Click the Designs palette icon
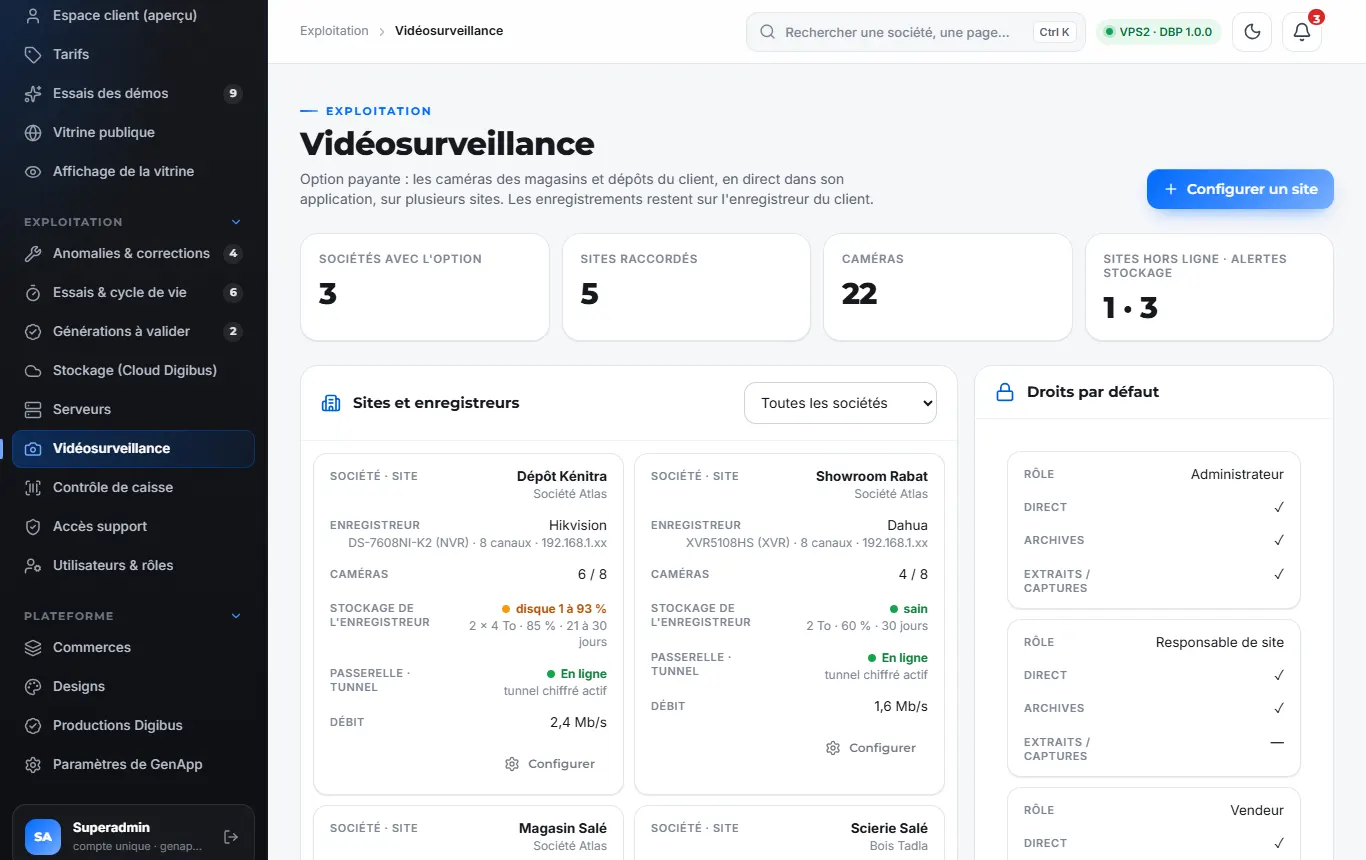Viewport: 1366px width, 860px height. [33, 686]
